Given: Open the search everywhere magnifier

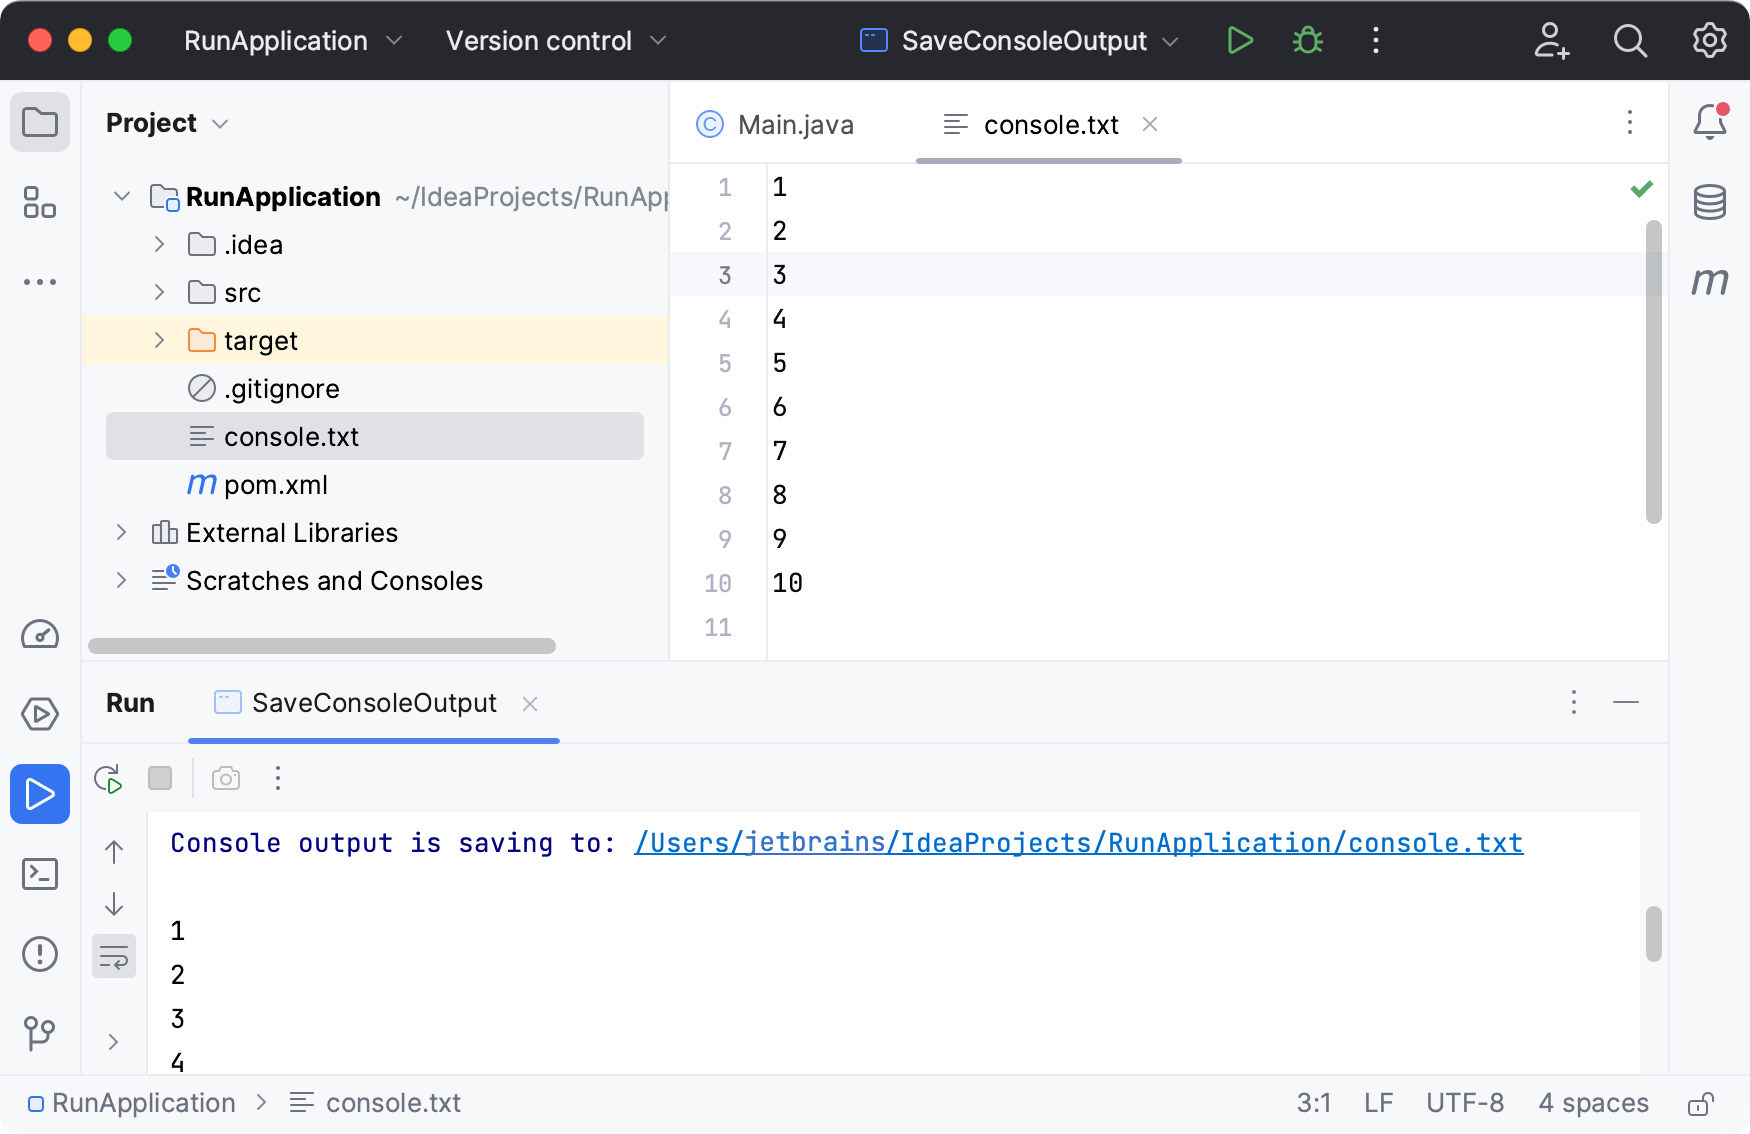Looking at the screenshot, I should pyautogui.click(x=1630, y=40).
